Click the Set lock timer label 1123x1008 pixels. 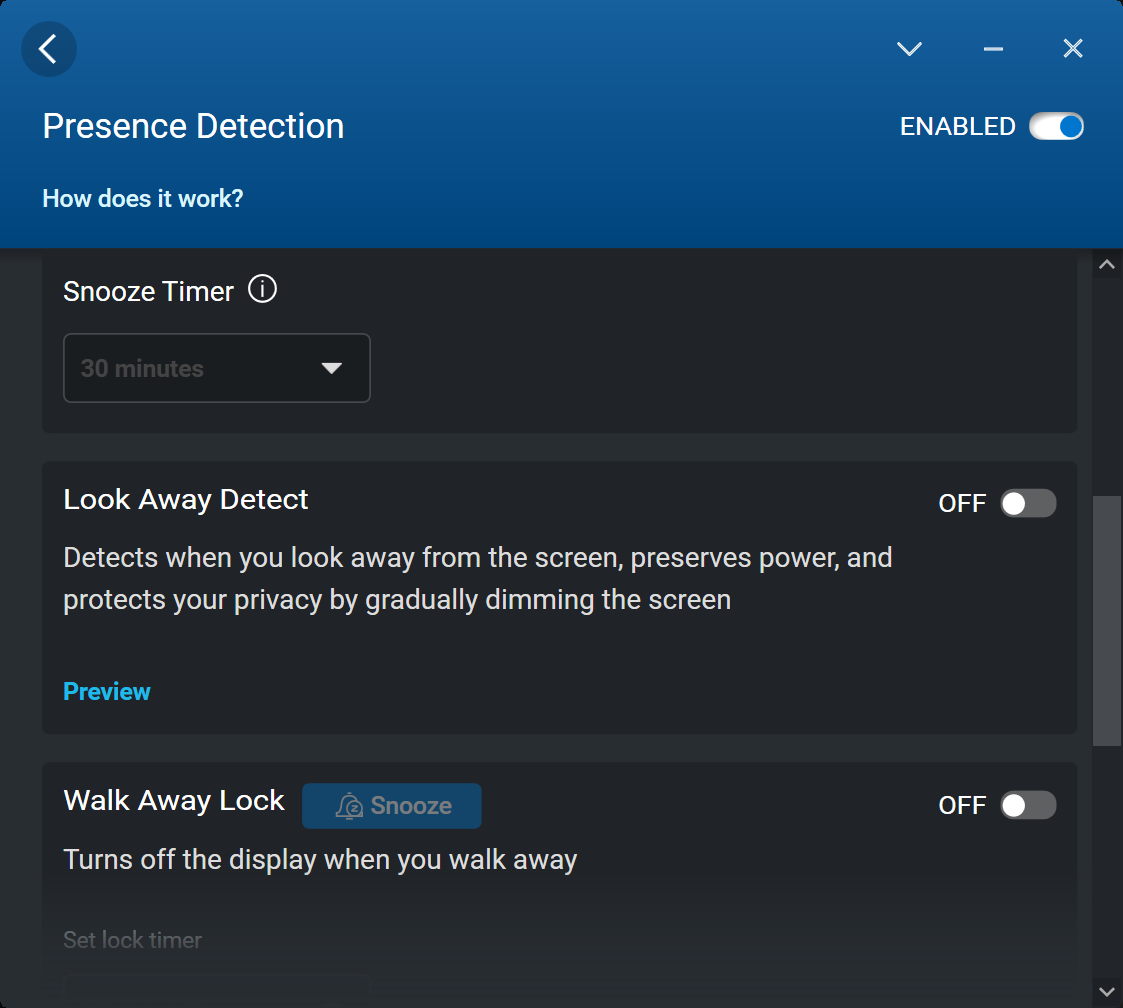[132, 940]
